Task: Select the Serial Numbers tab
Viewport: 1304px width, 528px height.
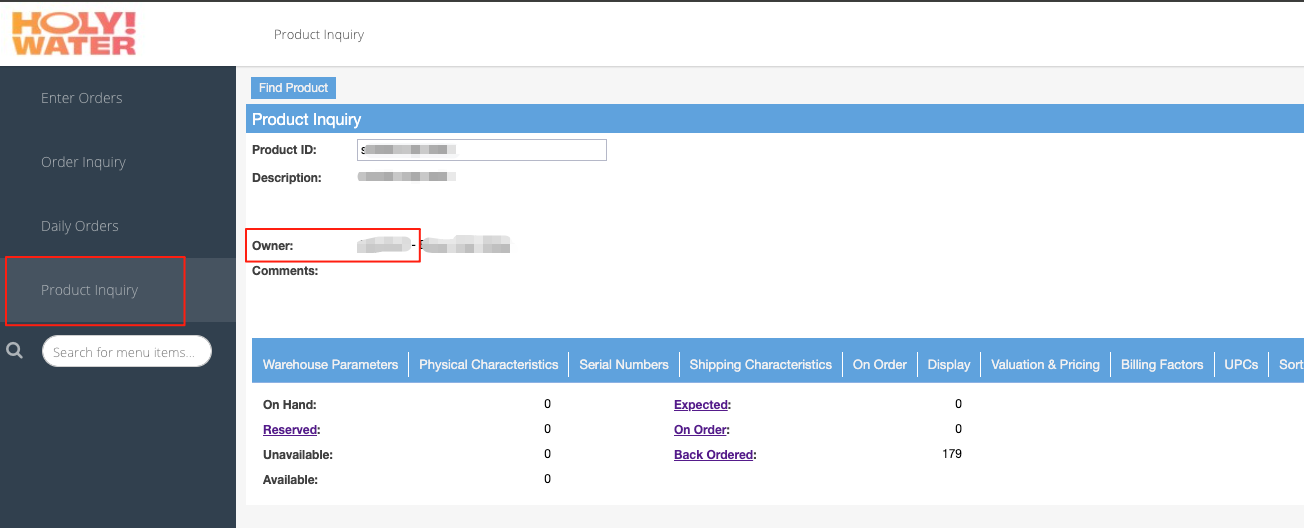Action: pos(624,365)
